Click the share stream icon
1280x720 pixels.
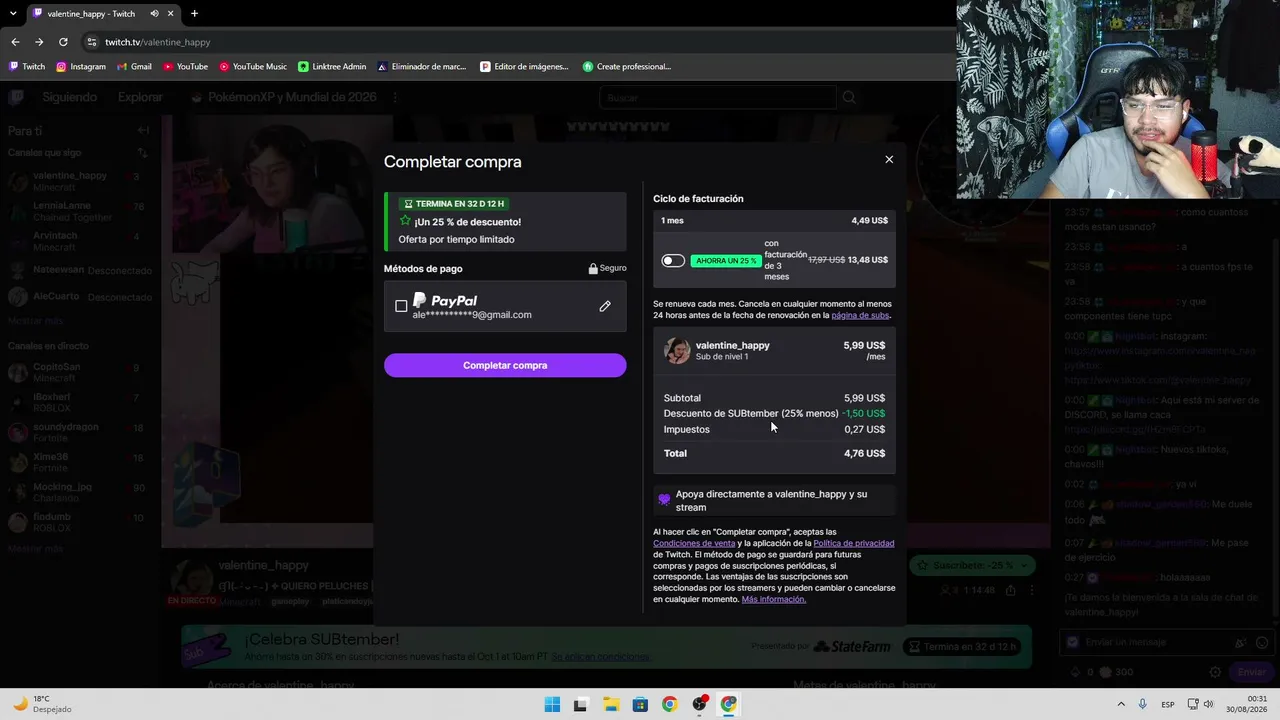click(1011, 591)
